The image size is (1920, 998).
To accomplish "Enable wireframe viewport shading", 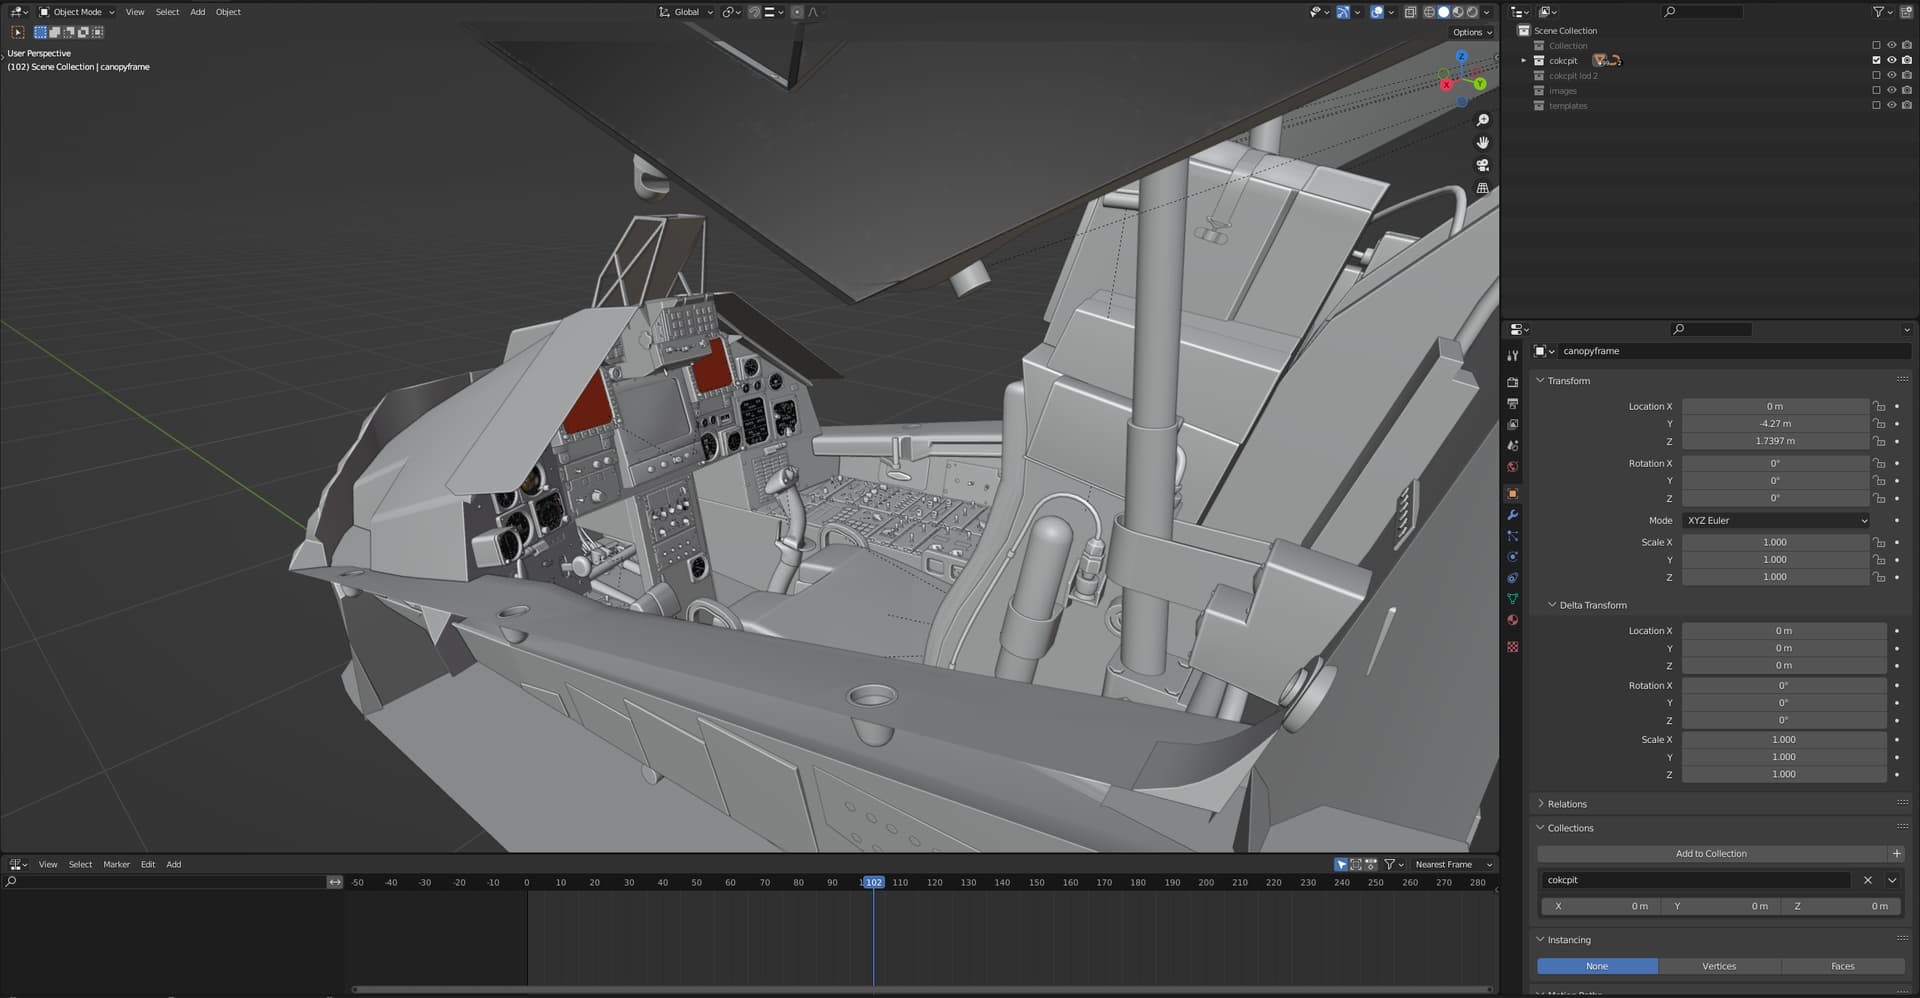I will (1429, 12).
